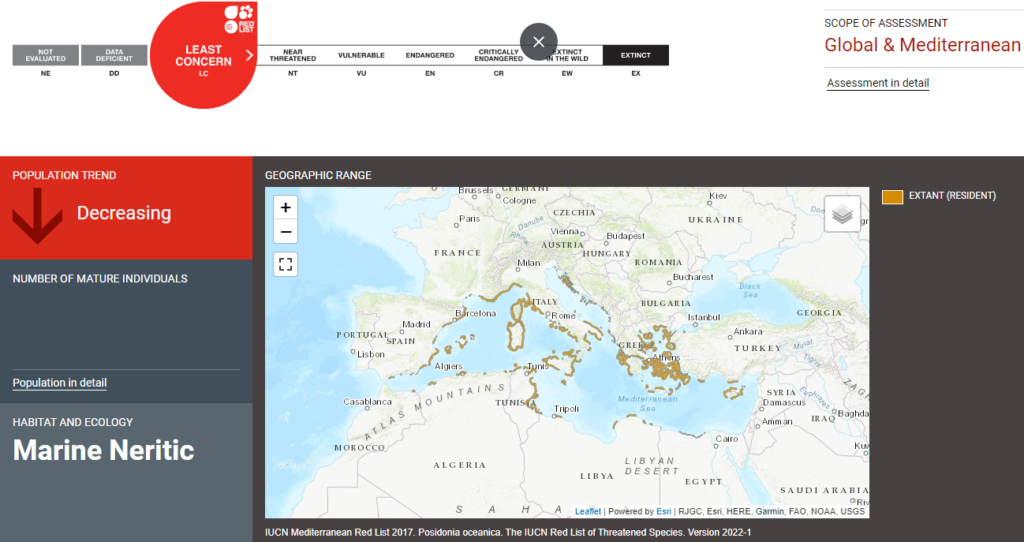This screenshot has height=542, width=1024.
Task: Select the Not Evaluated category box
Action: (x=46, y=55)
